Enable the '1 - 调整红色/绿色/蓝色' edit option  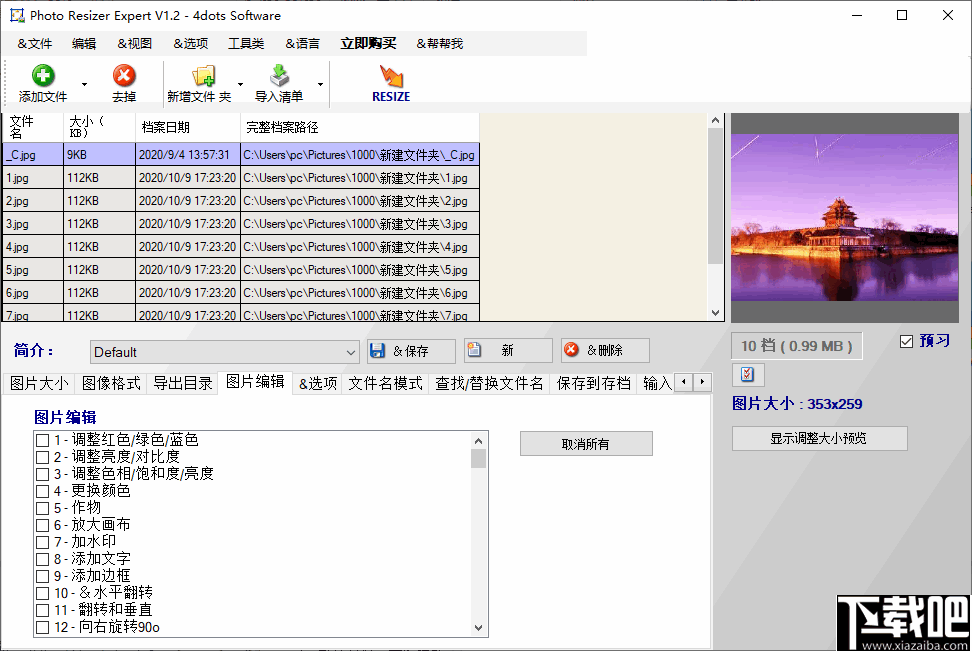pyautogui.click(x=43, y=439)
